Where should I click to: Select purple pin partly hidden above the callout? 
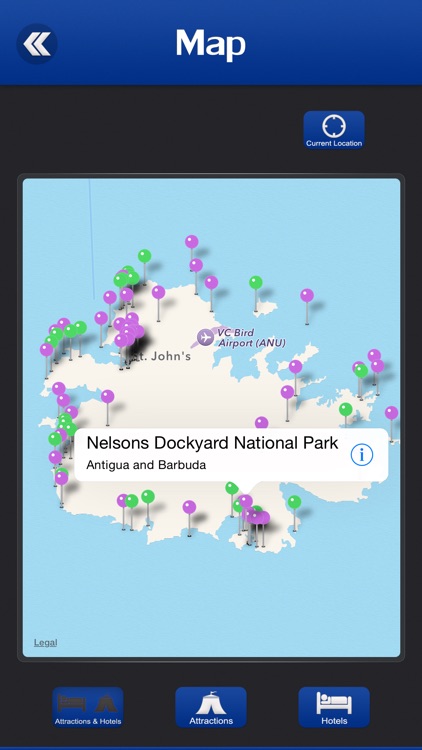click(x=261, y=422)
